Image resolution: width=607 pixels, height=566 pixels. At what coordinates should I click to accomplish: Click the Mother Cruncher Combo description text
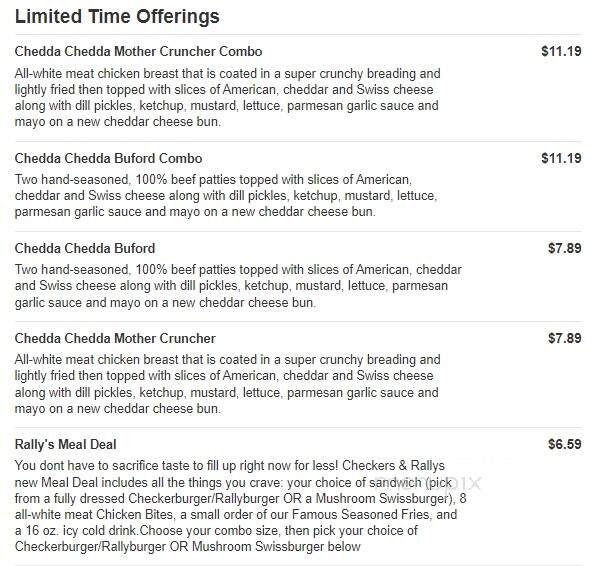(228, 98)
